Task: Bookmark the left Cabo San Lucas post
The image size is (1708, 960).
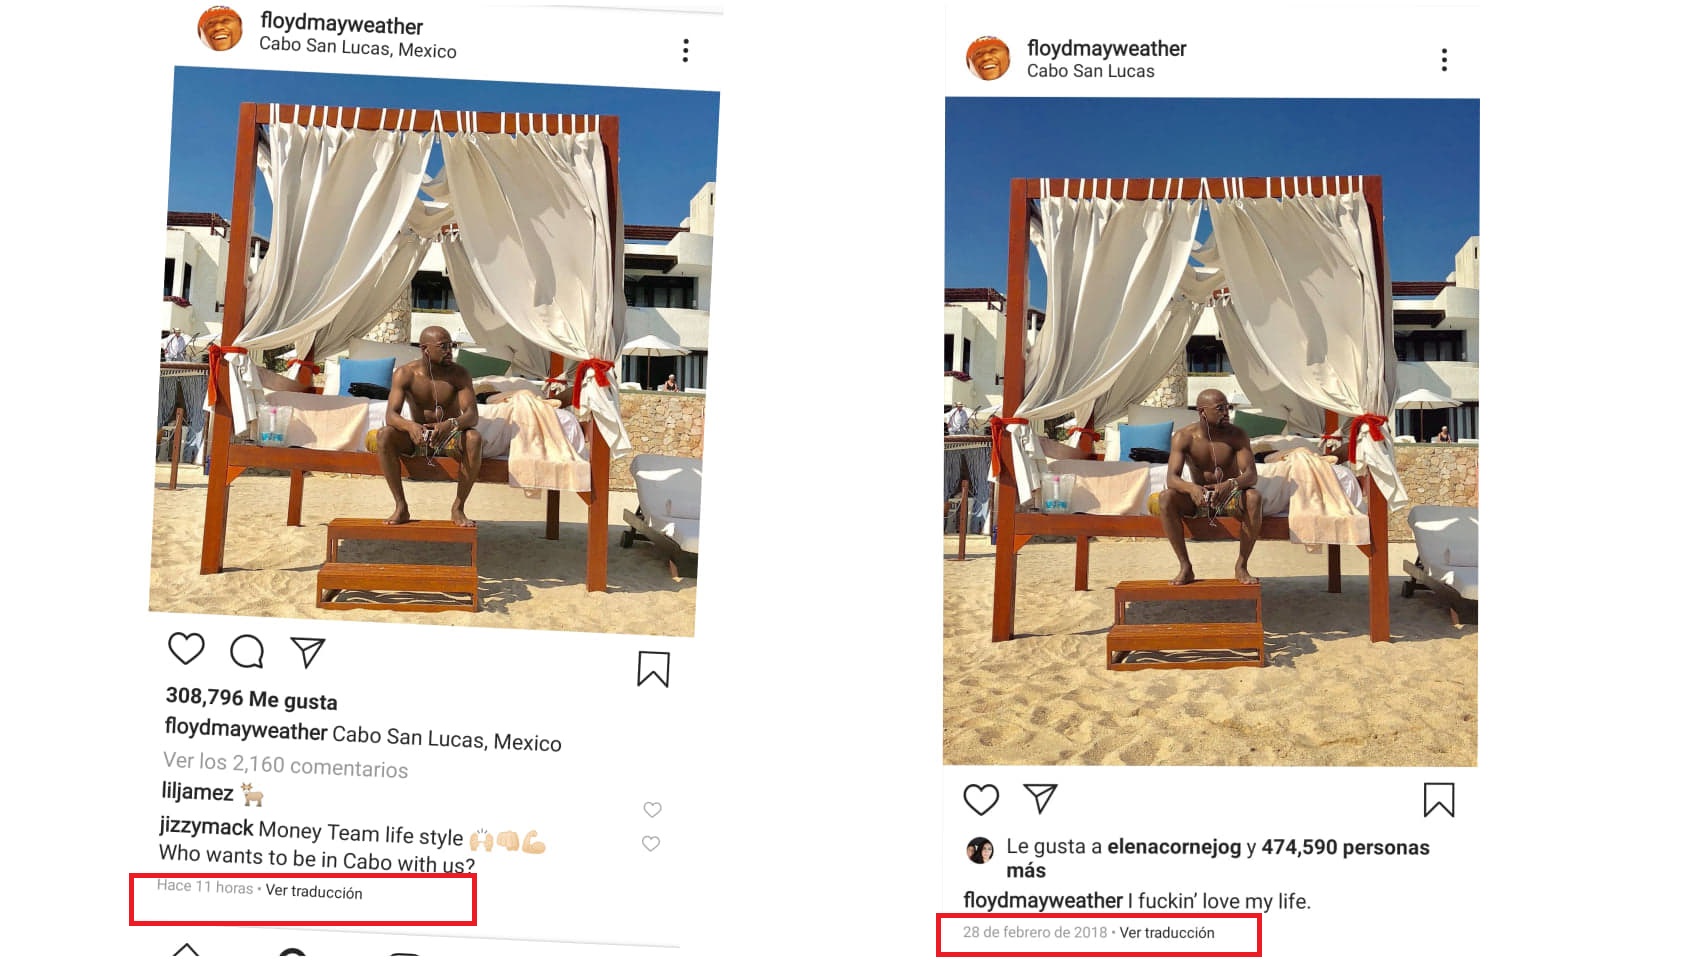Action: pos(653,669)
